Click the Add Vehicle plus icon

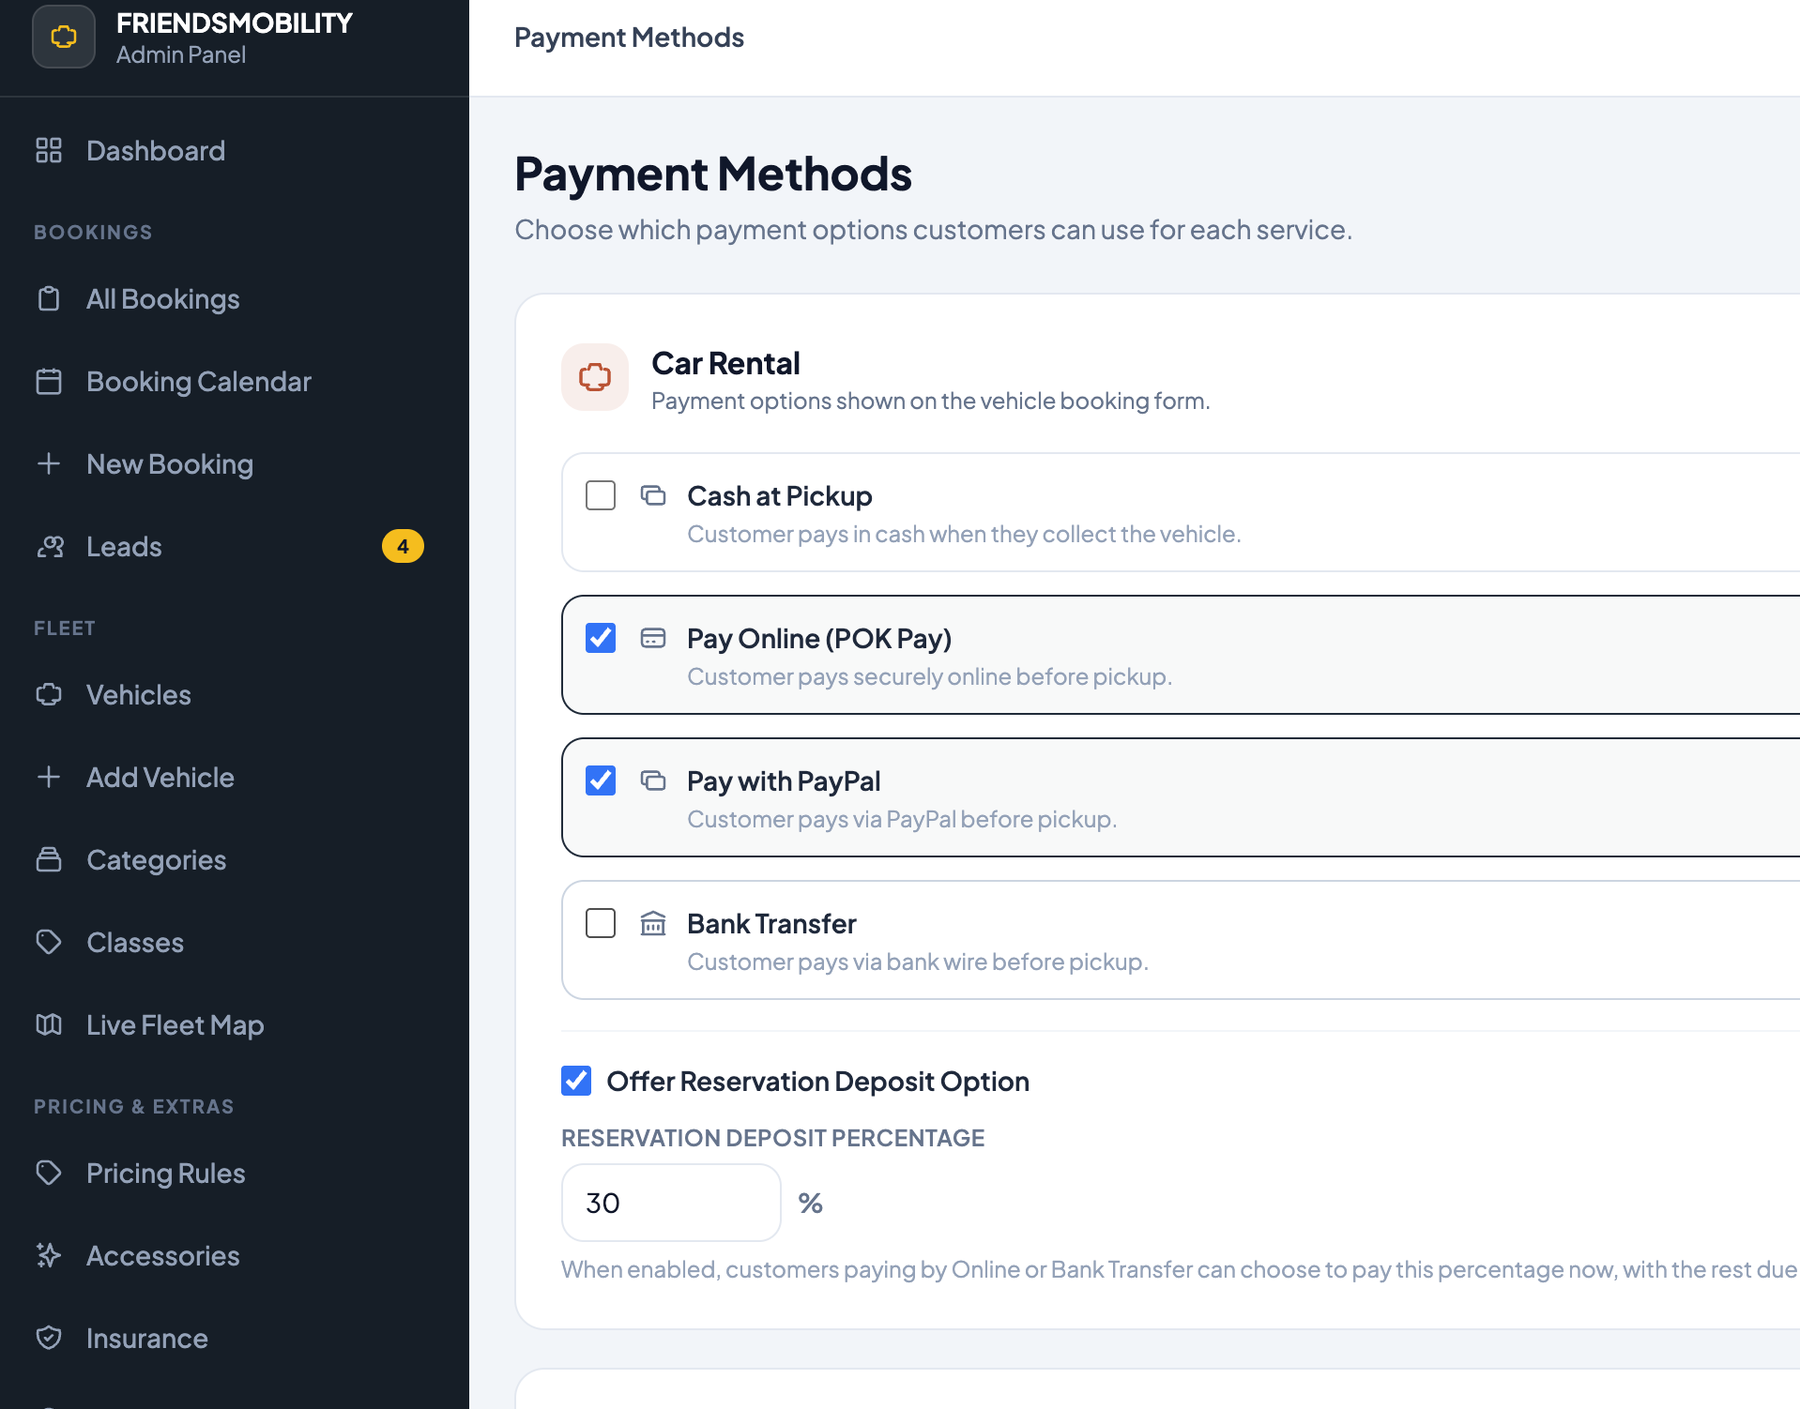(x=49, y=777)
